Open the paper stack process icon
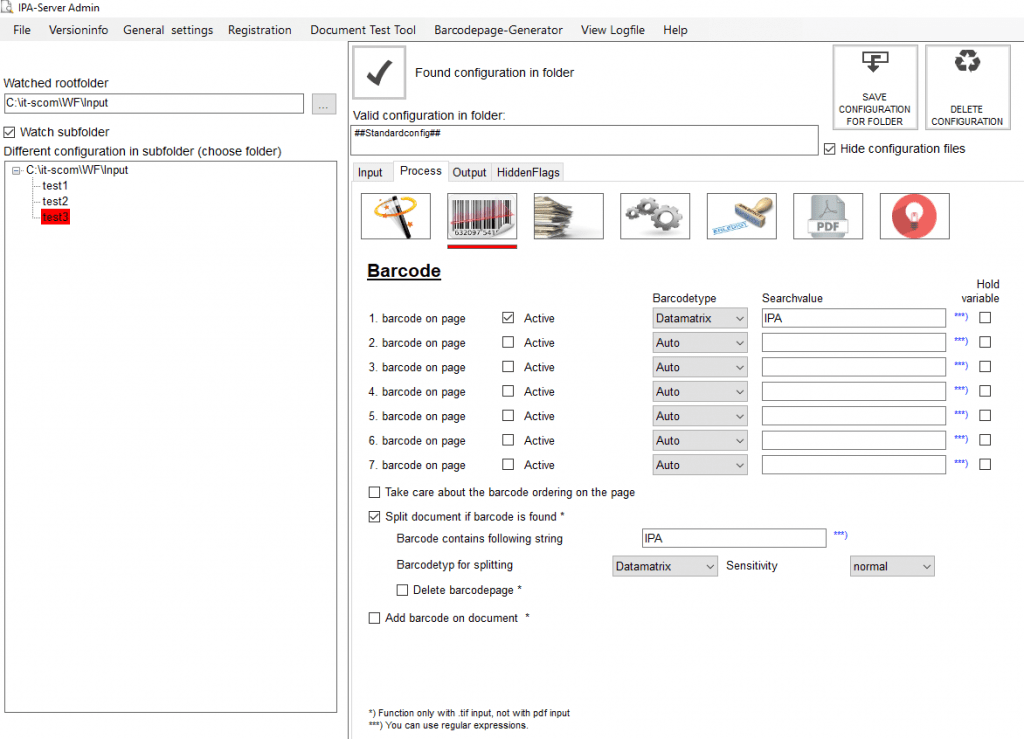The width and height of the screenshot is (1024, 739). coord(568,216)
